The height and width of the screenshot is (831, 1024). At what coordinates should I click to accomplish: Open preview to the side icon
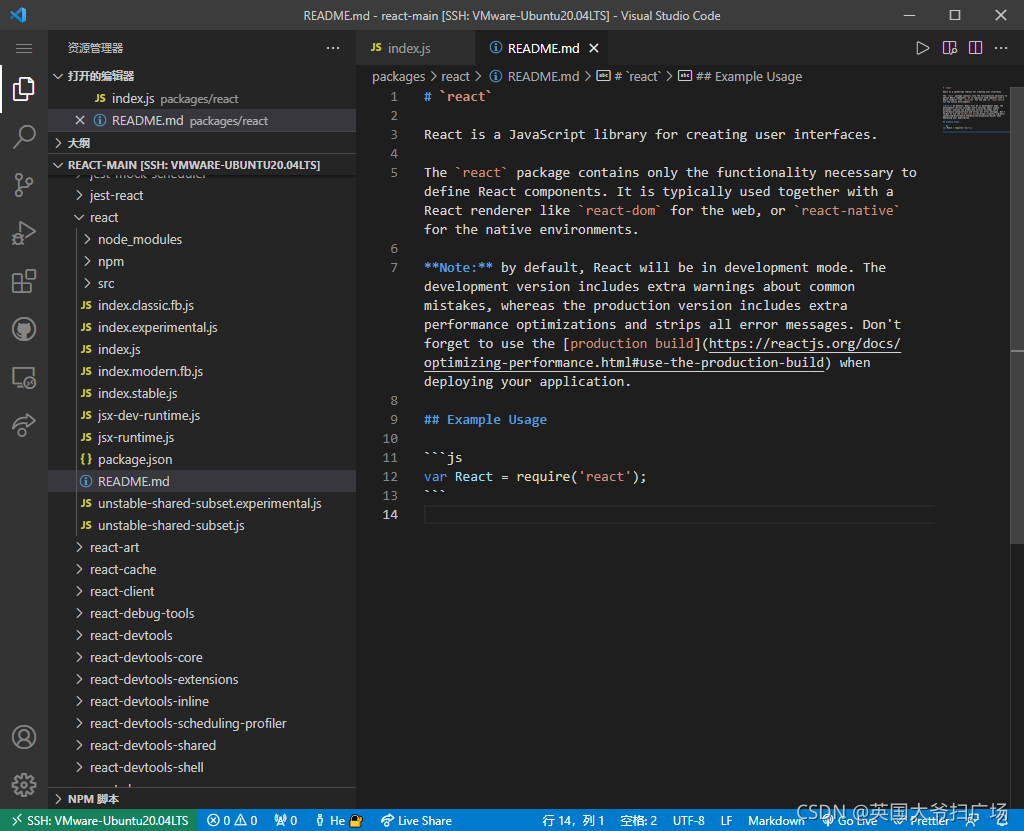tap(950, 48)
